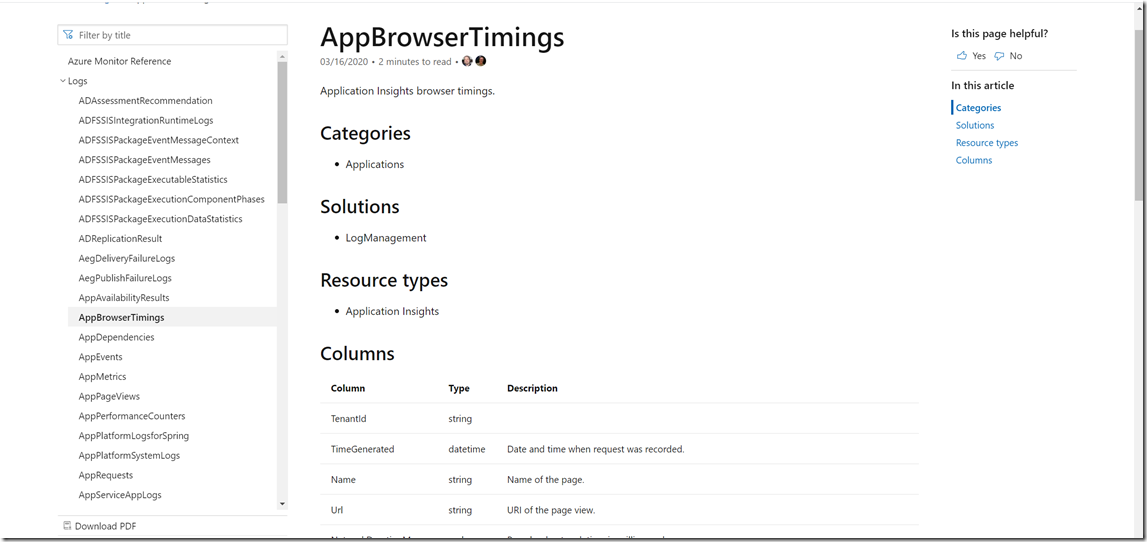Screen dimensions: 1147x542
Task: Open ADFSSISPackageExecutableStatistics
Action: 153,180
